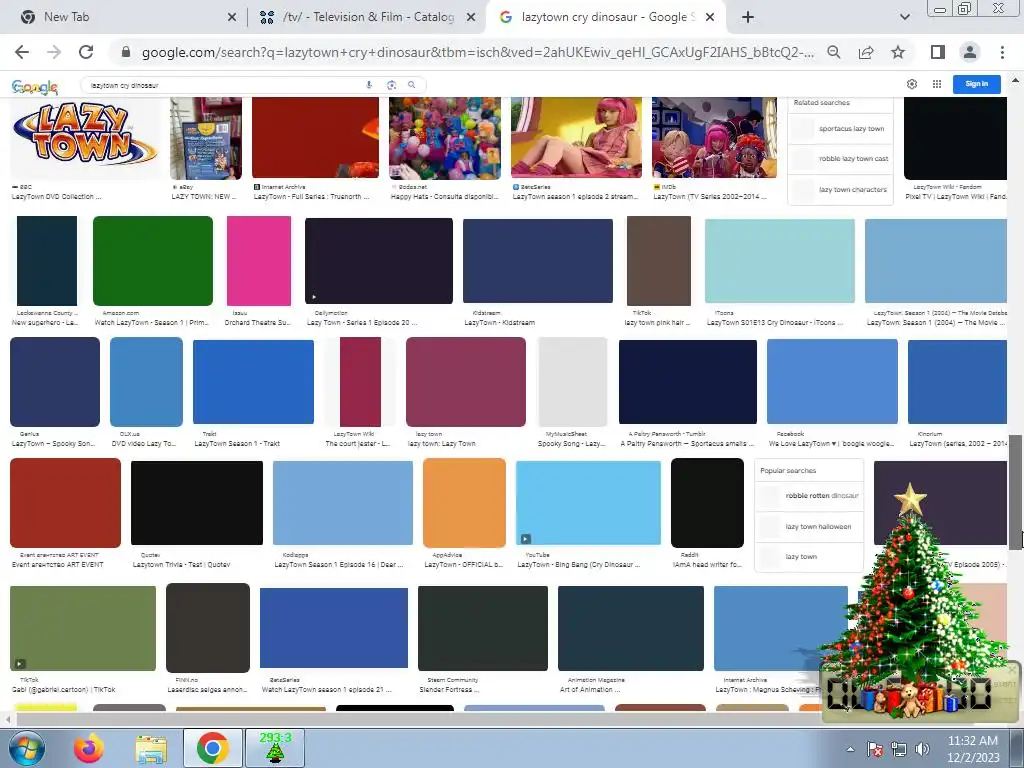Viewport: 1024px width, 768px height.
Task: Close the /tv/ Television & Film tab
Action: pyautogui.click(x=471, y=18)
